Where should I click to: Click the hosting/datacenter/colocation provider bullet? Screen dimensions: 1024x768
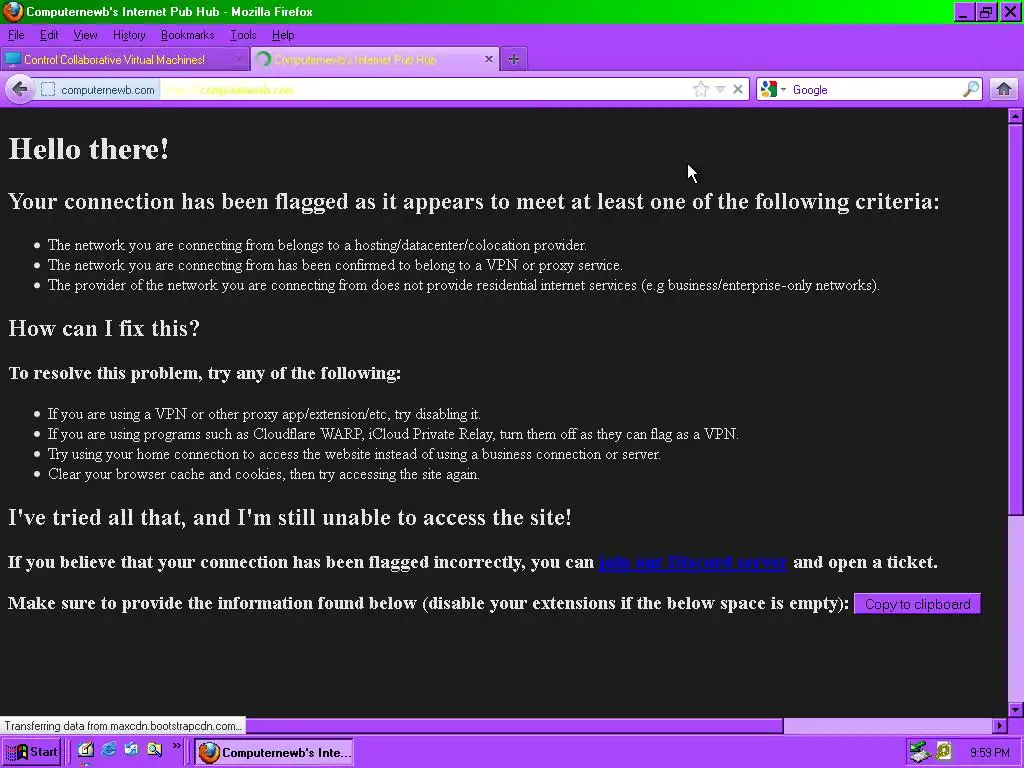point(317,246)
